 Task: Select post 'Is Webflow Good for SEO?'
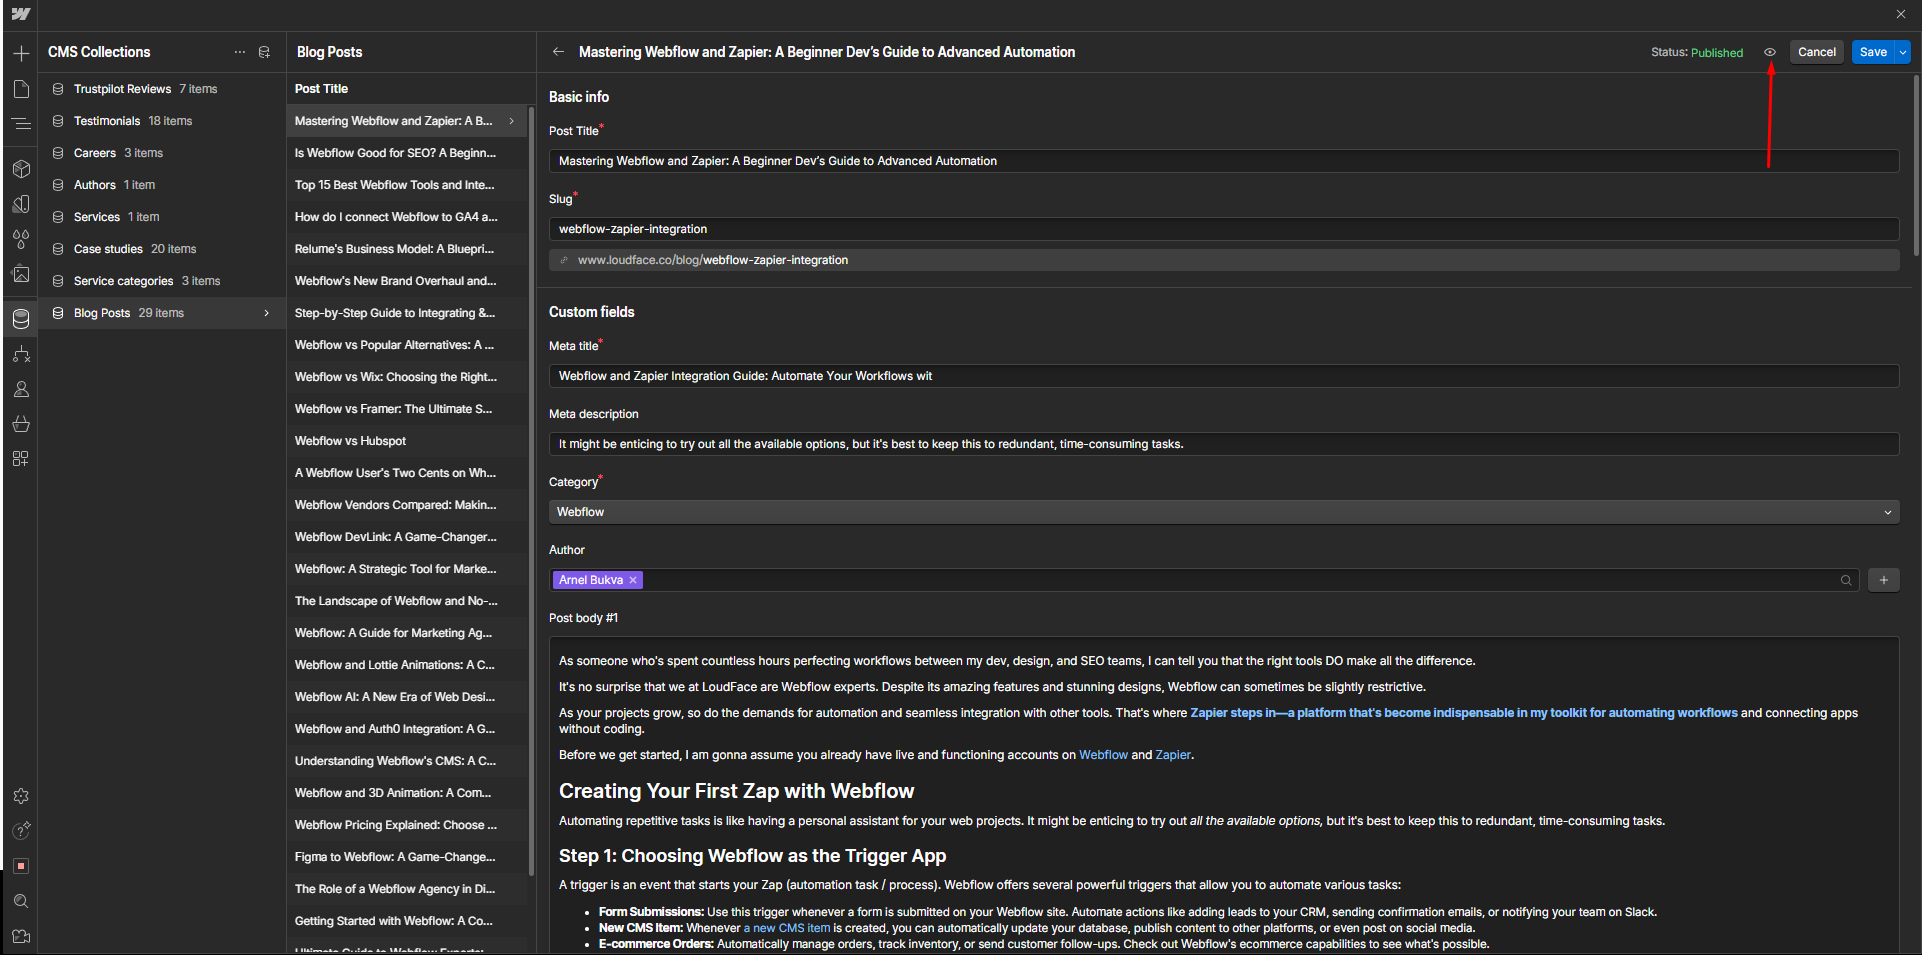tap(407, 153)
